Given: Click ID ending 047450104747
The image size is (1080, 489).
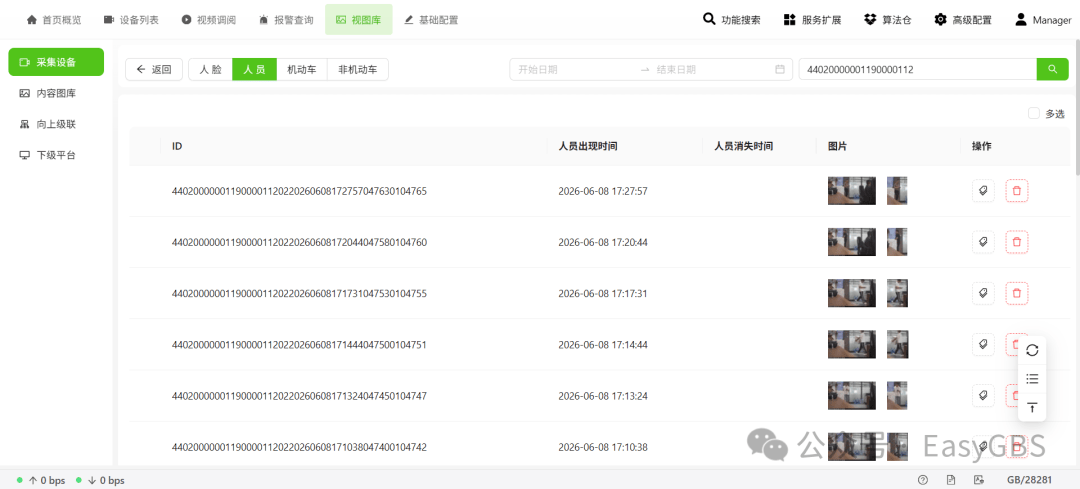Looking at the screenshot, I should pyautogui.click(x=300, y=396).
